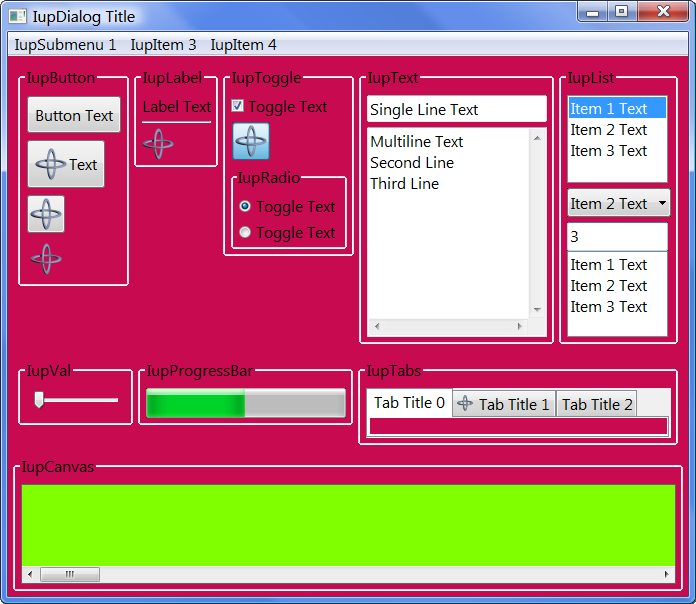Select the first Toggle Text radio button

pyautogui.click(x=245, y=206)
